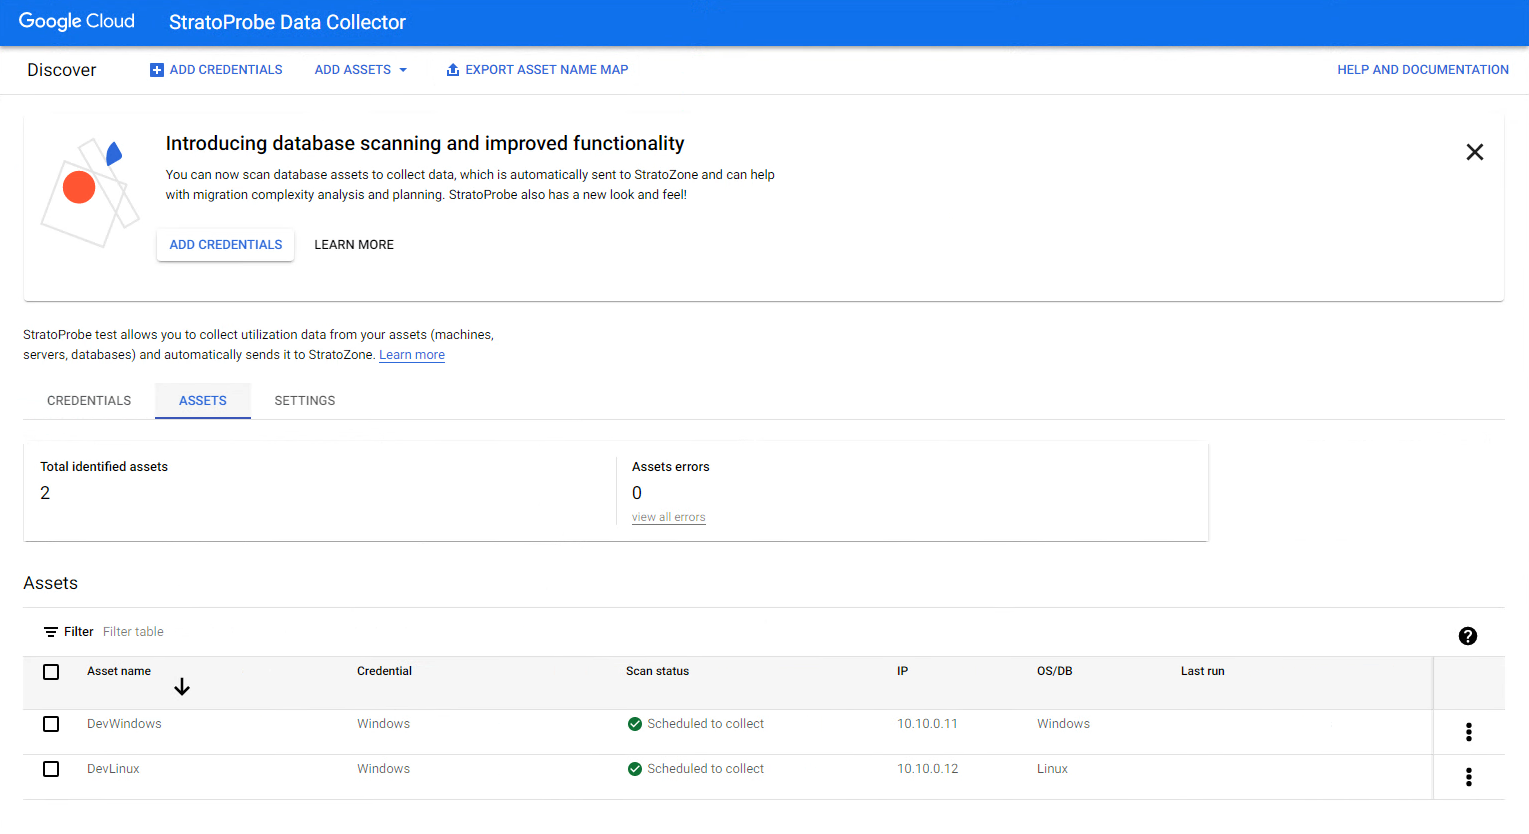Click Scheduled to collect status for DevWindows
The image size is (1529, 834).
pyautogui.click(x=705, y=724)
